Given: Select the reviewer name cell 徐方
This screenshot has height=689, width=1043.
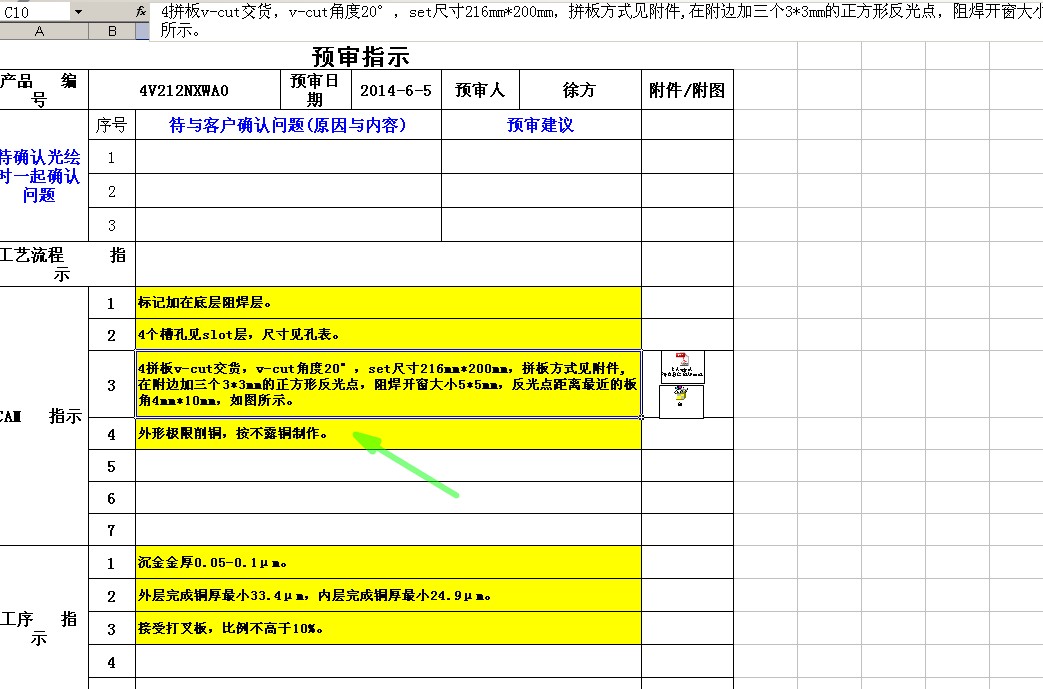Looking at the screenshot, I should click(579, 90).
